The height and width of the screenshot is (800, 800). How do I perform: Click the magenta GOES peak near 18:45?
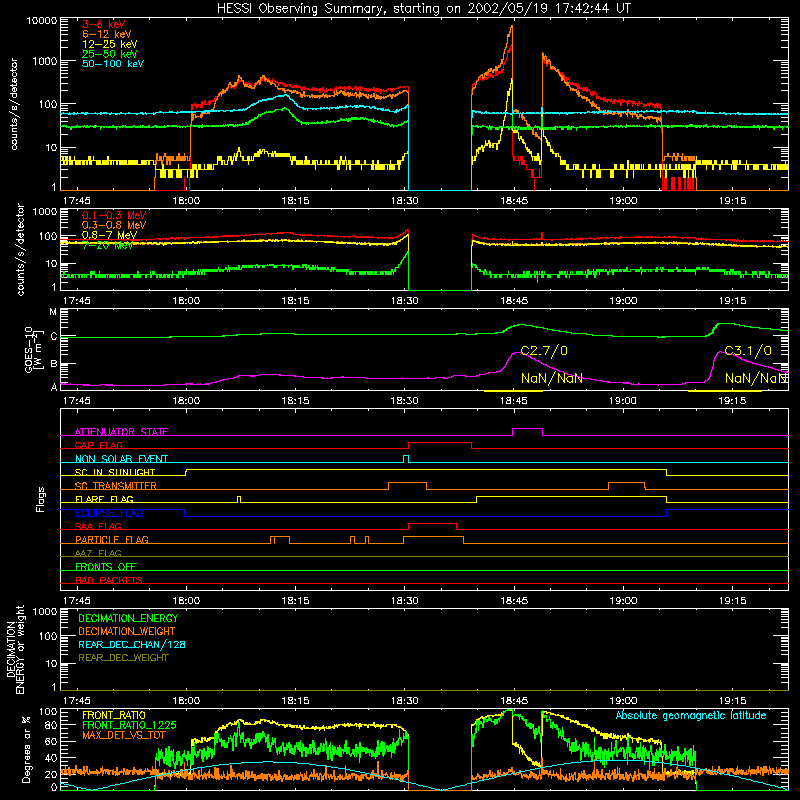click(x=516, y=353)
